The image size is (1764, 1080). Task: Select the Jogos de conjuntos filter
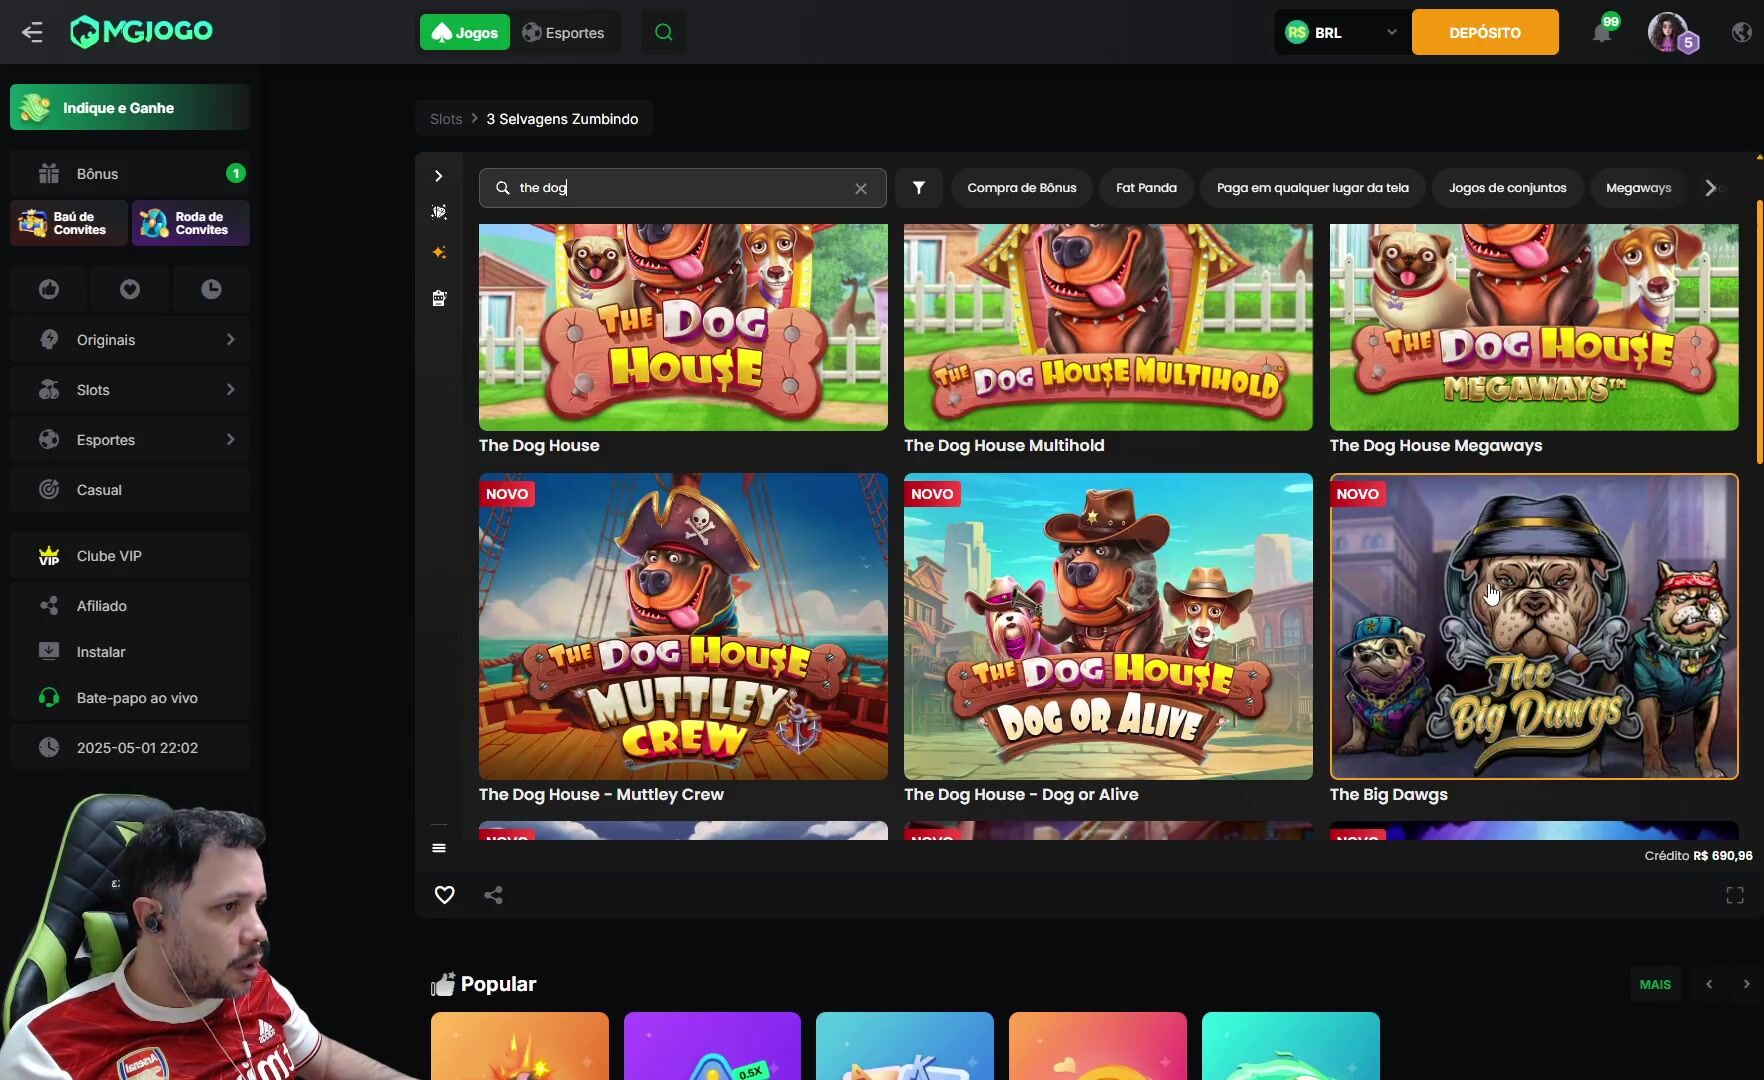coord(1507,188)
